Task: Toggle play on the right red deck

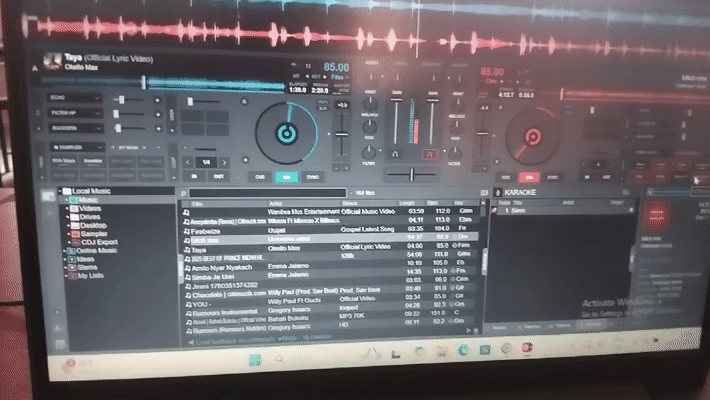Action: (x=529, y=177)
